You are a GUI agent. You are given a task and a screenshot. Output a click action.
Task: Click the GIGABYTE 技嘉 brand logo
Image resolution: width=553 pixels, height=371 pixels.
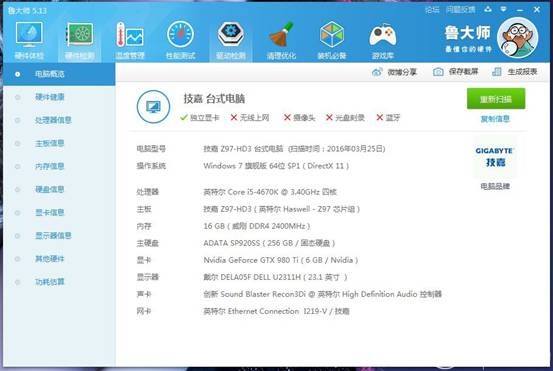(x=494, y=157)
